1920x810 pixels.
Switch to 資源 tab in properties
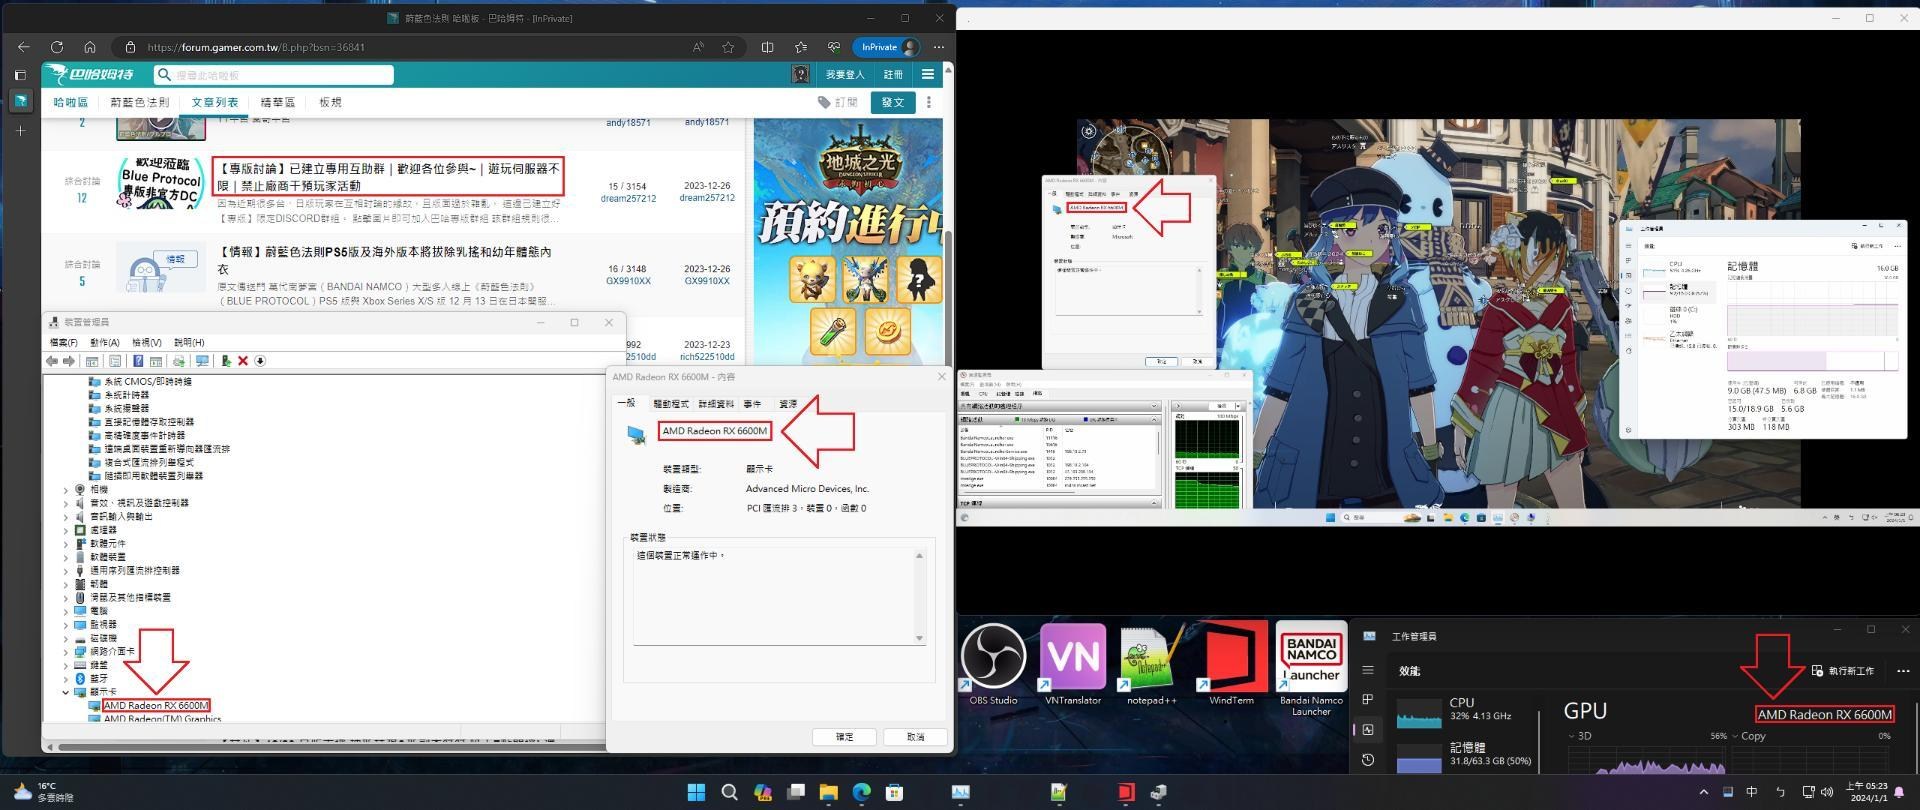(788, 404)
